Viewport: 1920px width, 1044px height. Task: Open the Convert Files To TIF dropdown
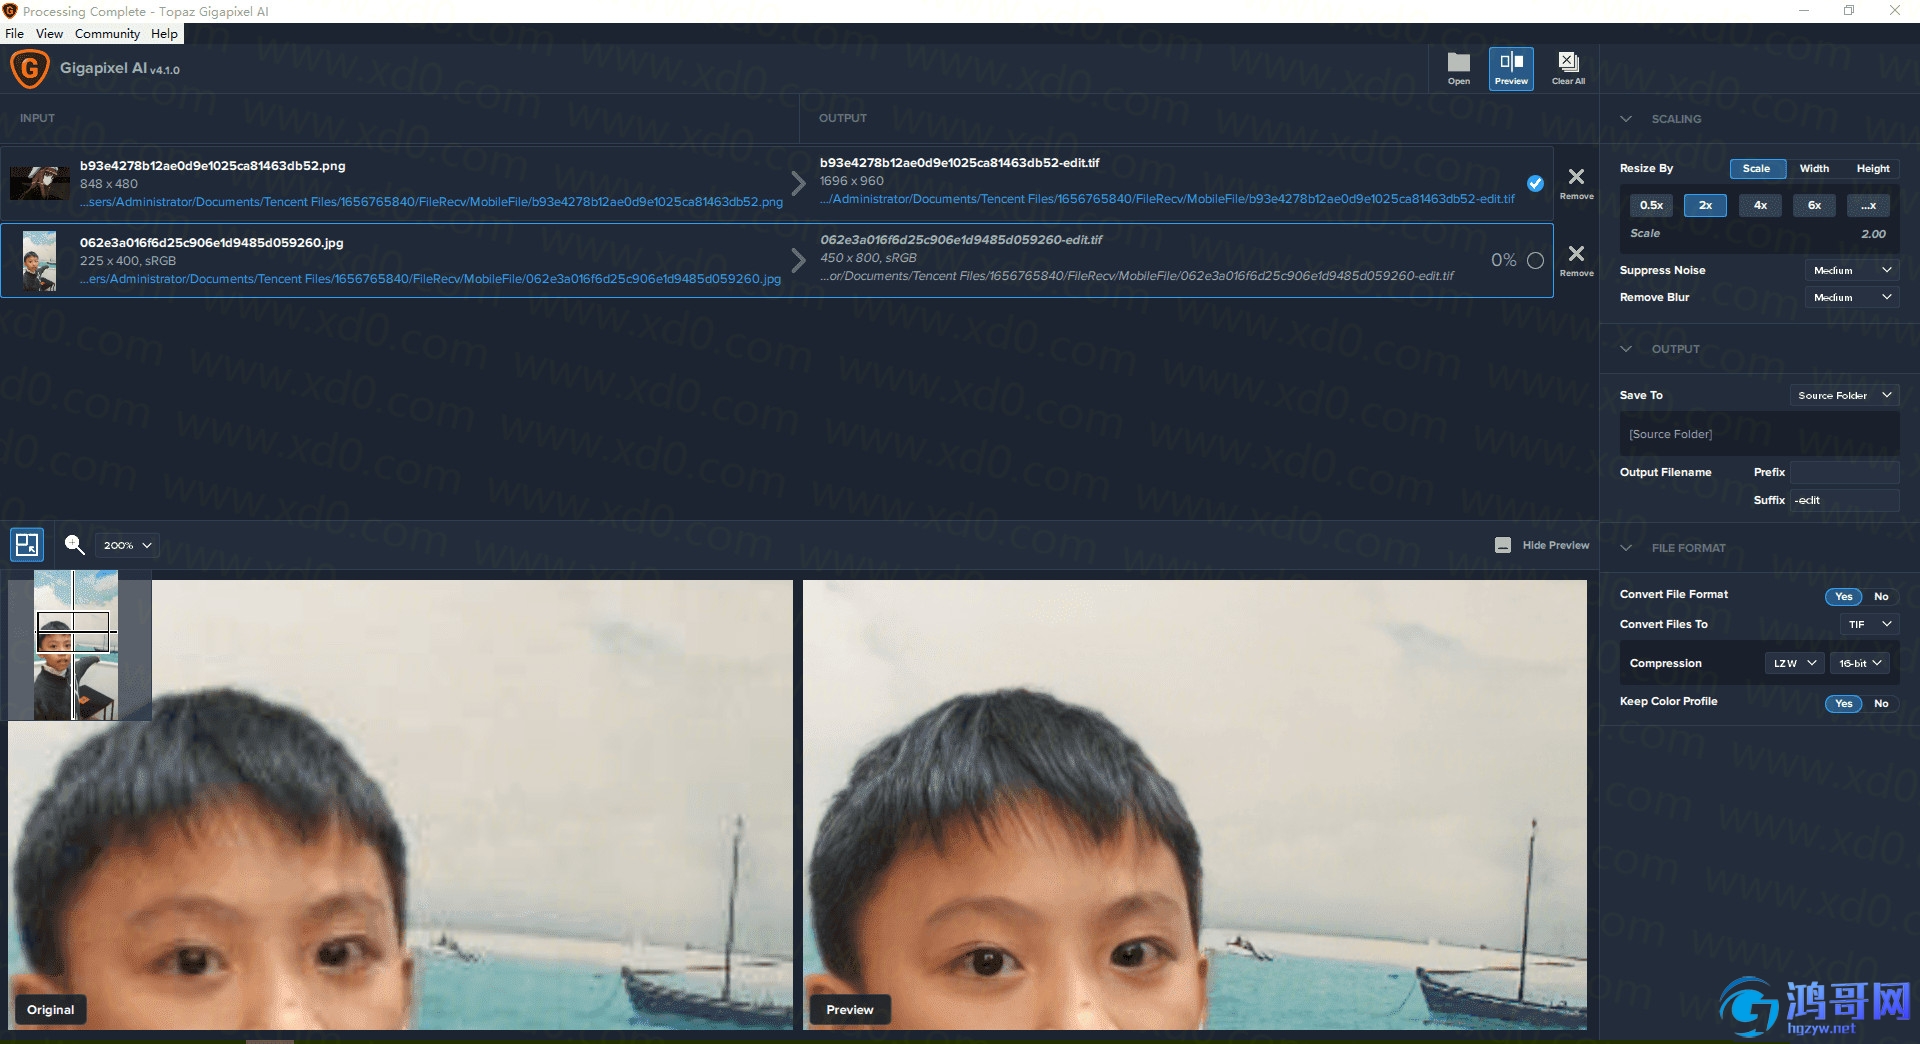(1869, 624)
